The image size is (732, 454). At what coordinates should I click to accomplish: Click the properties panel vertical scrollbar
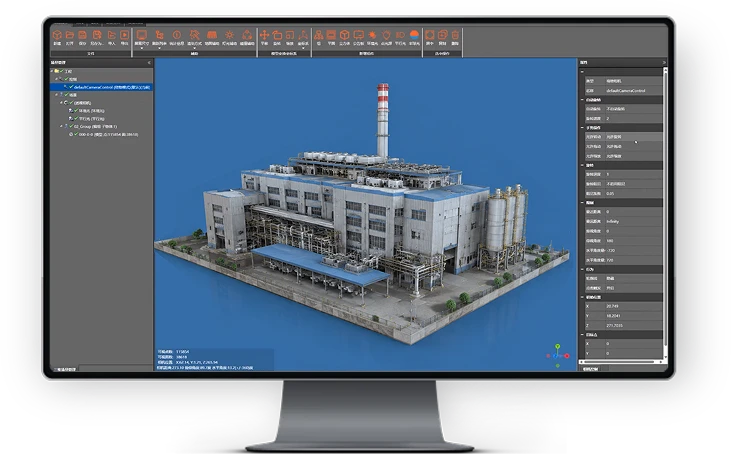coord(665,212)
